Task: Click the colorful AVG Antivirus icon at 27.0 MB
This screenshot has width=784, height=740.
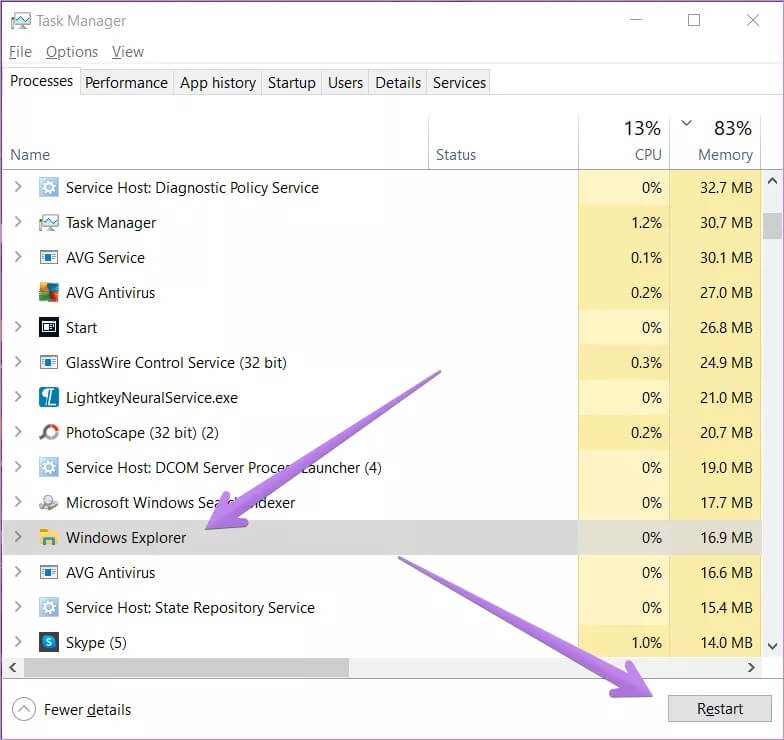Action: 48,292
